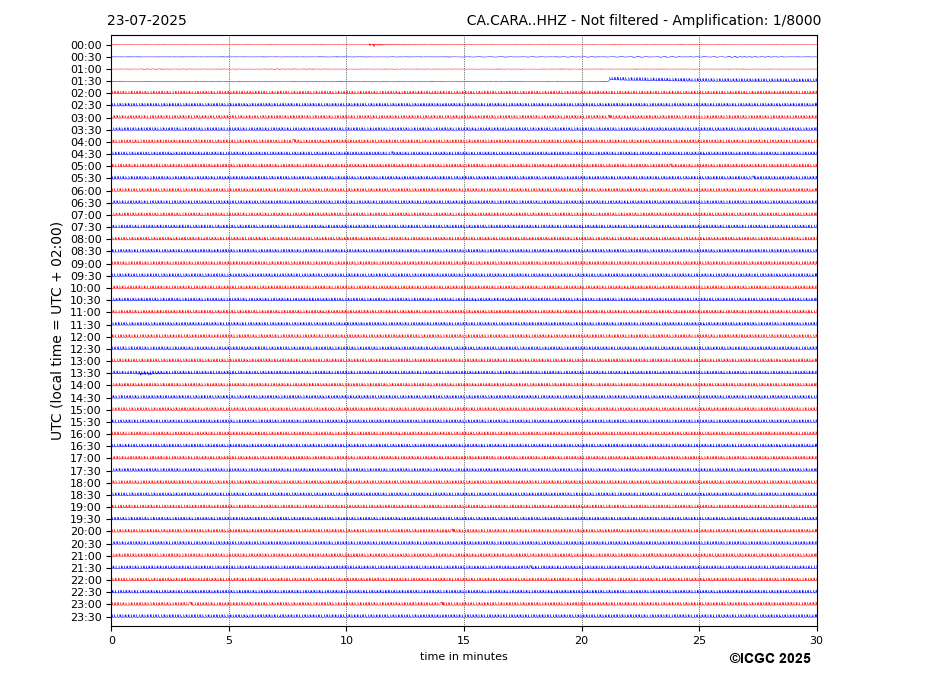Click the 15:30 time row label
The width and height of the screenshot is (927, 696).
coord(86,422)
